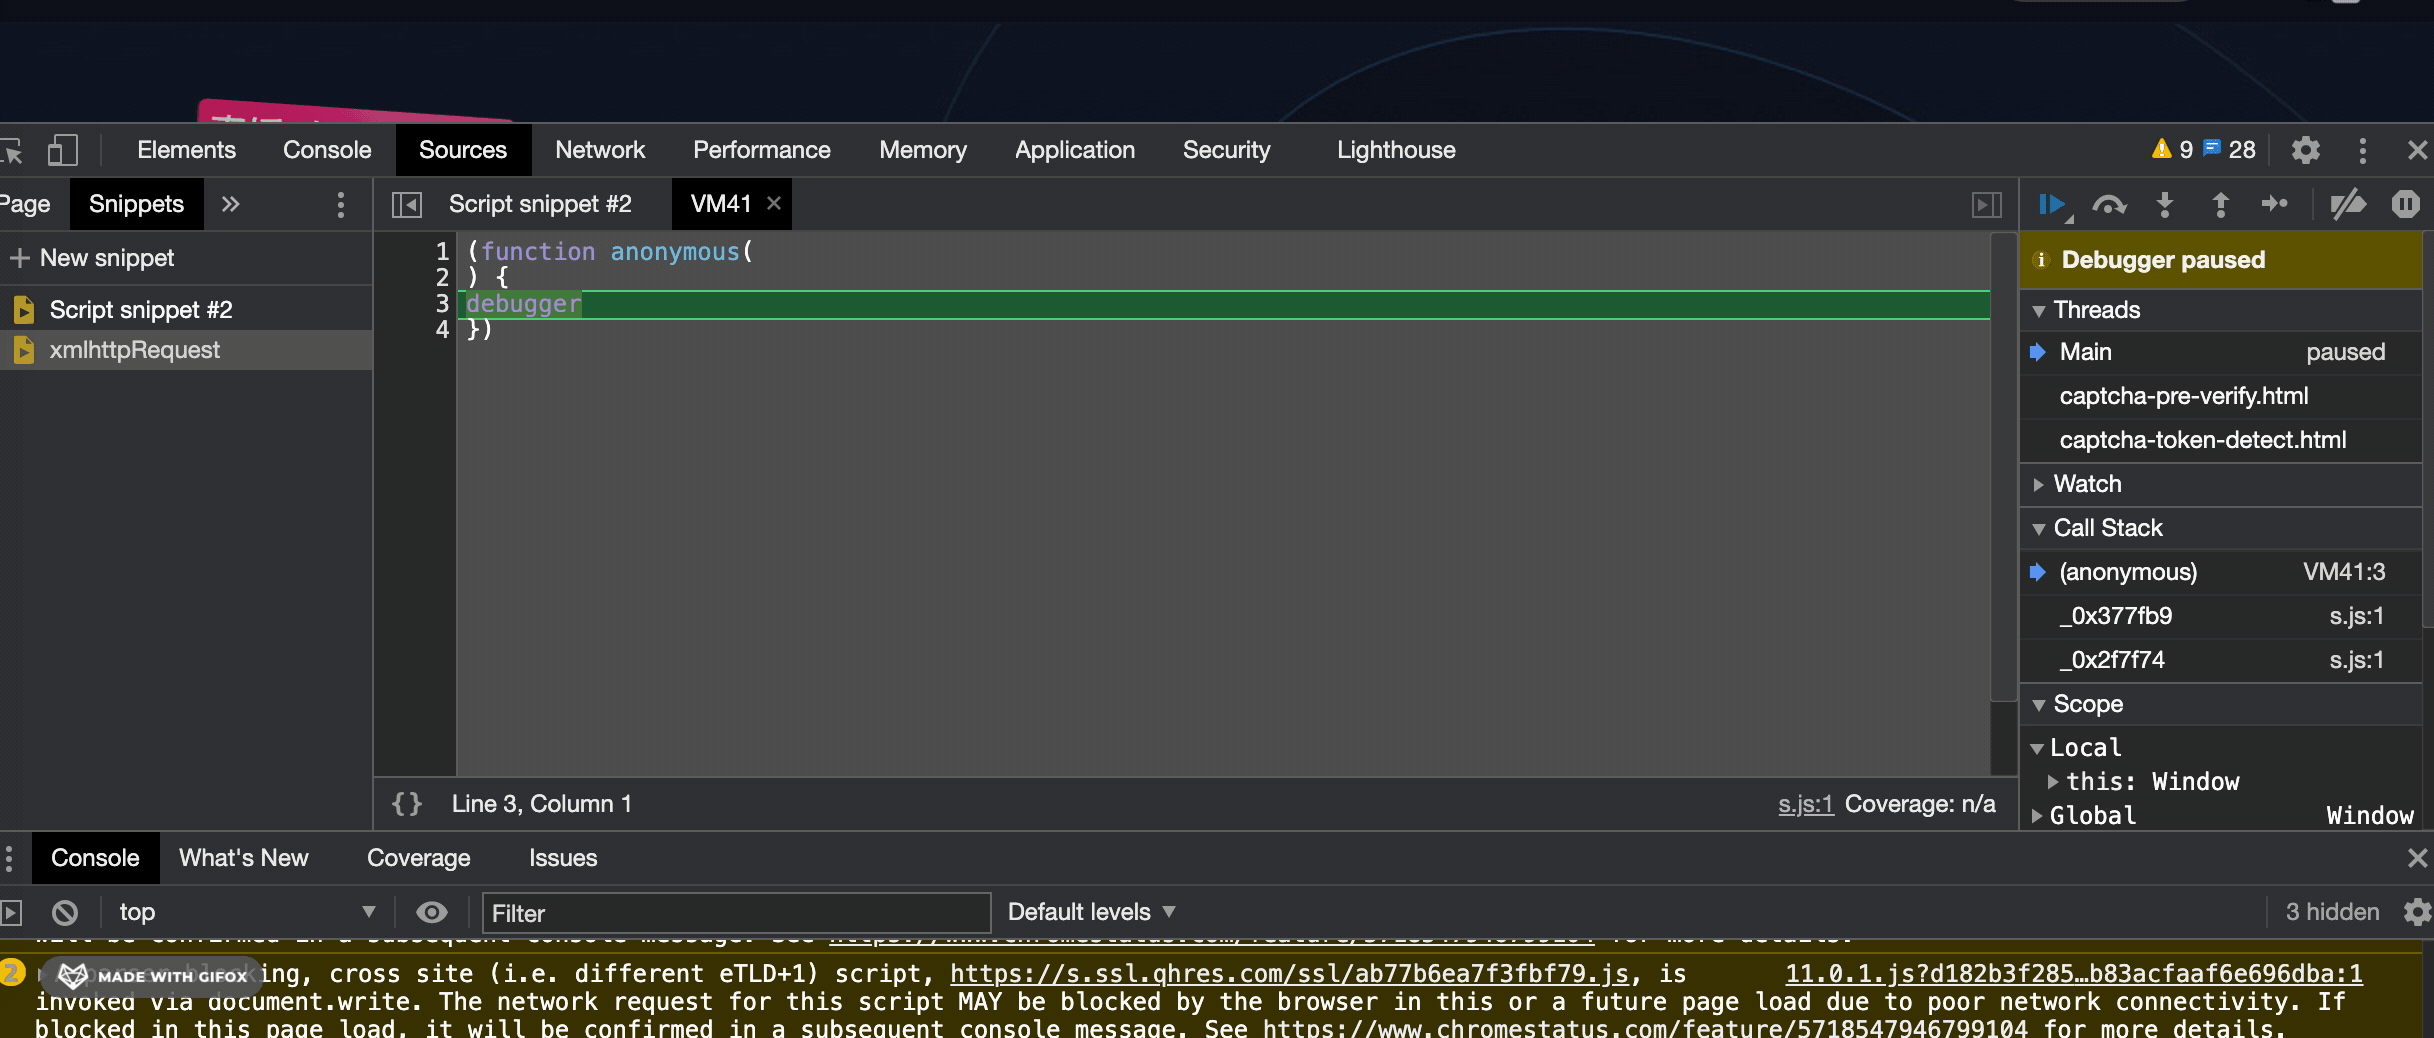Close the console drawer
The width and height of the screenshot is (2434, 1038).
(2417, 858)
